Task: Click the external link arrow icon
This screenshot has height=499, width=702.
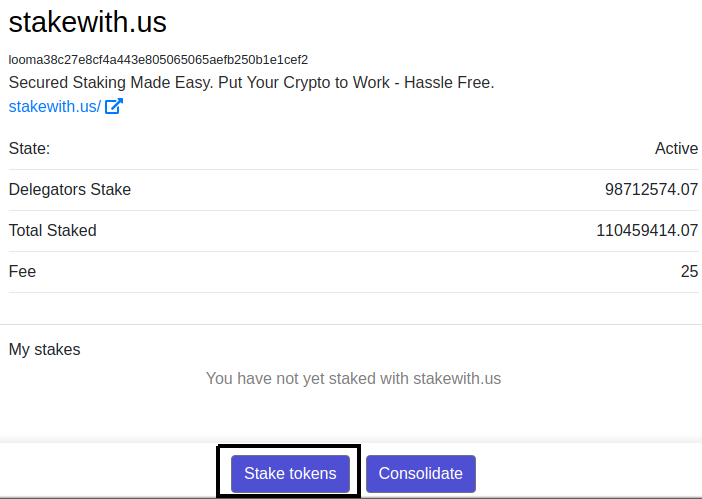Action: (x=114, y=106)
